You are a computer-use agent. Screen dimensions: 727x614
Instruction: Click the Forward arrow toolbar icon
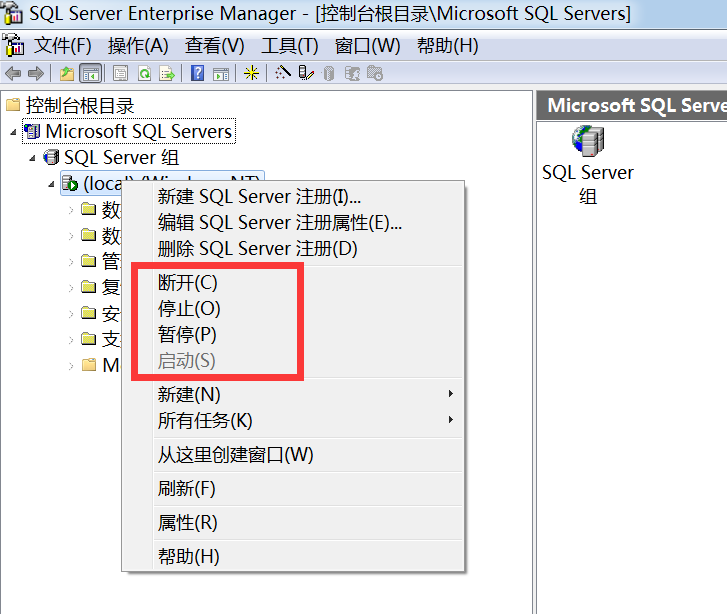click(x=36, y=73)
